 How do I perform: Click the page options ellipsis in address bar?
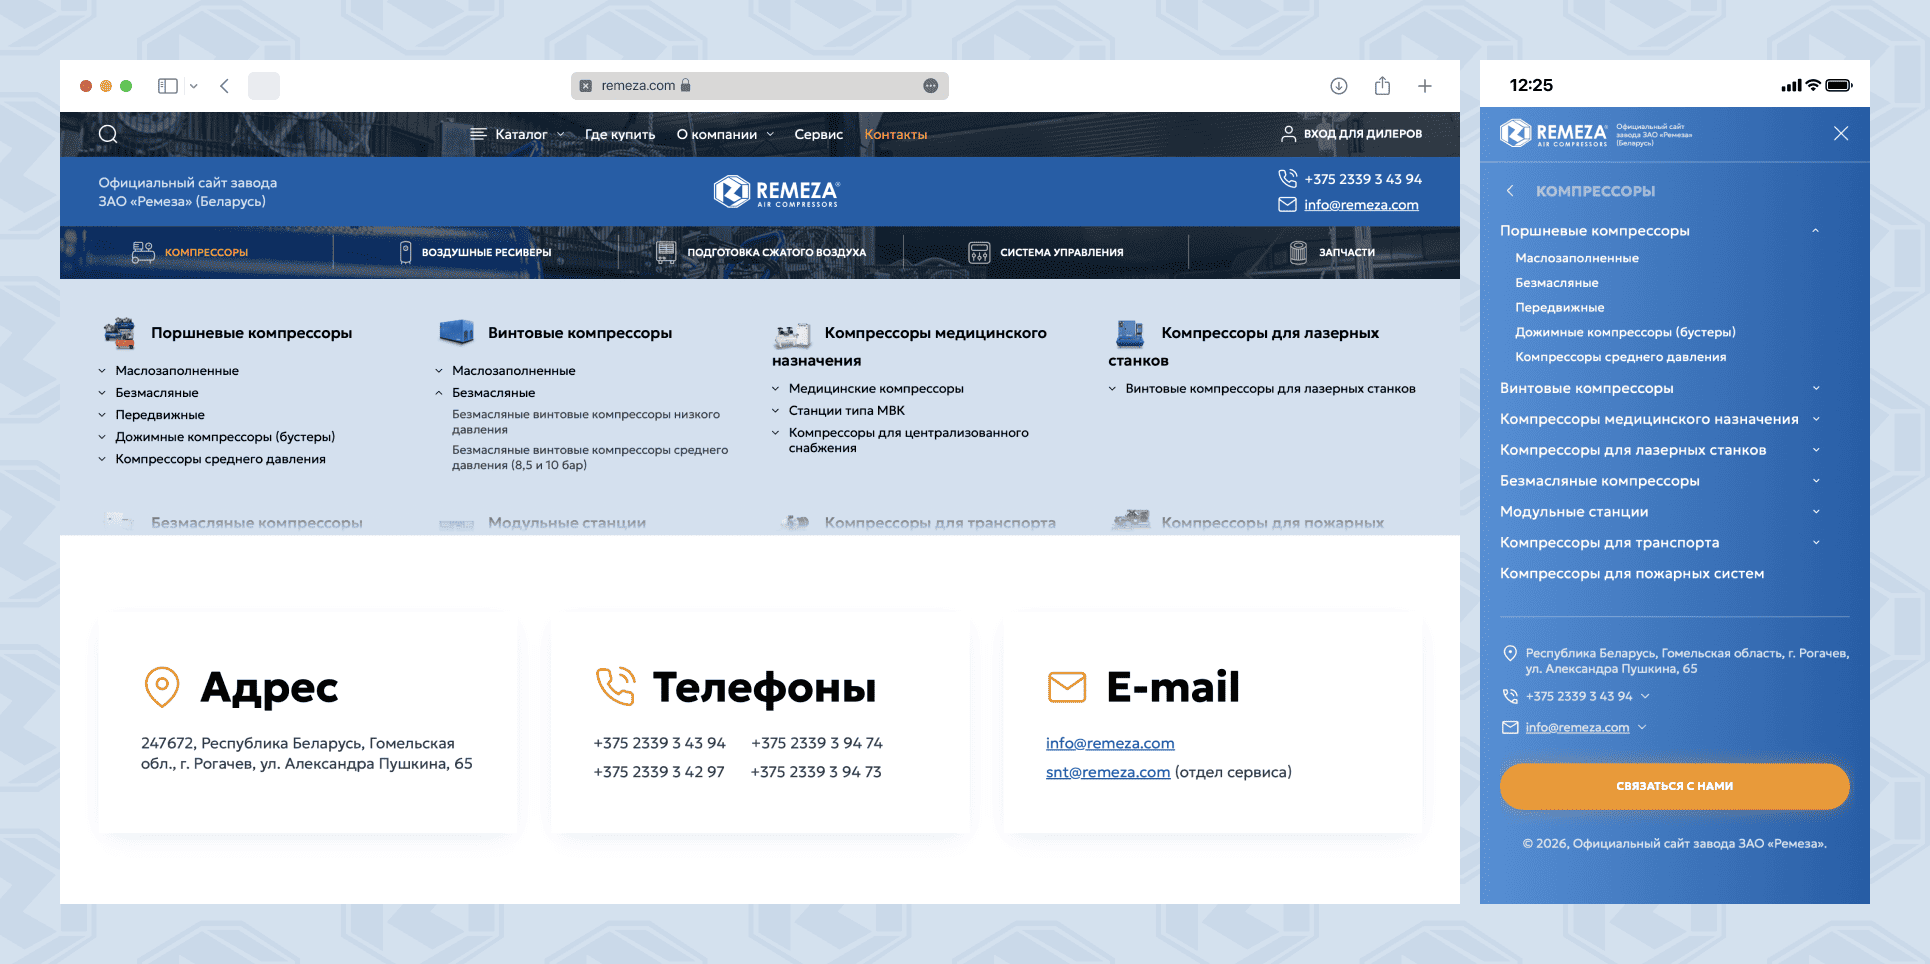click(x=931, y=86)
